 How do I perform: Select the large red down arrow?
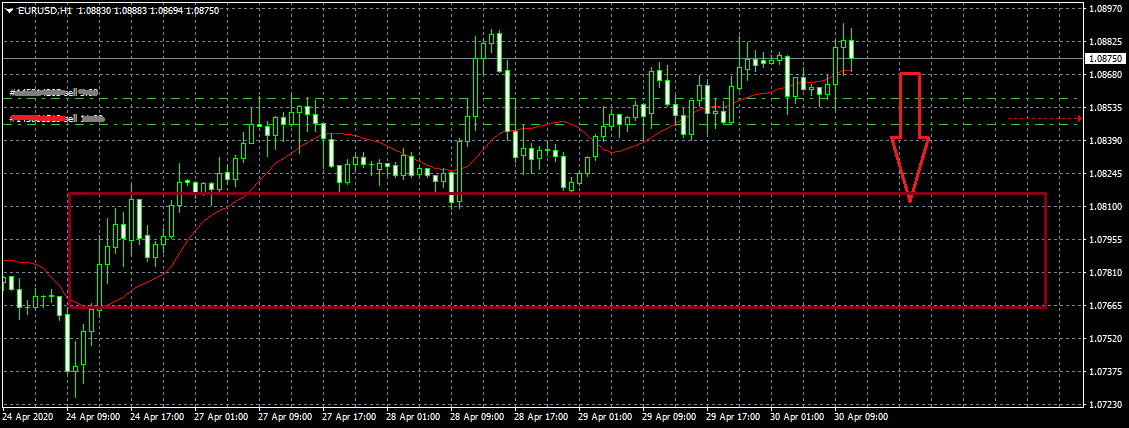tap(910, 135)
